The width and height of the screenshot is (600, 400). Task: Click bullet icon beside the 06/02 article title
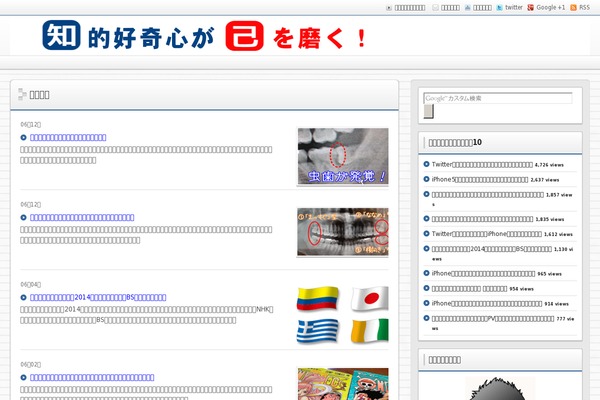23,377
